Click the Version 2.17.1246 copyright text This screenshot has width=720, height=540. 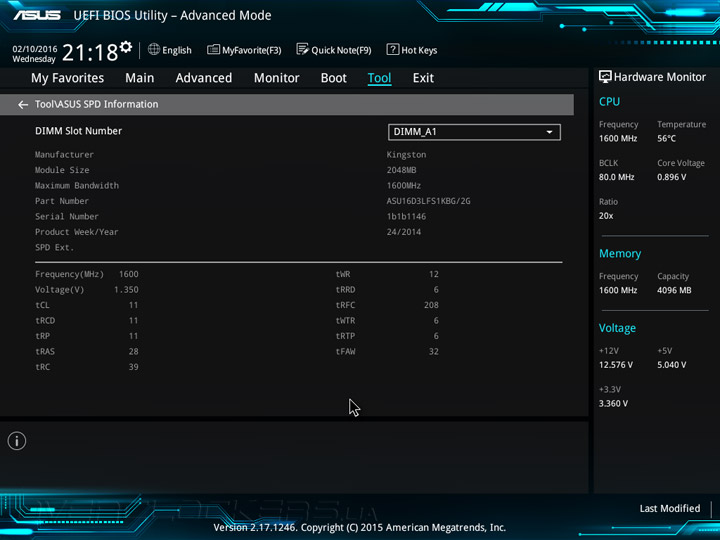pyautogui.click(x=360, y=527)
